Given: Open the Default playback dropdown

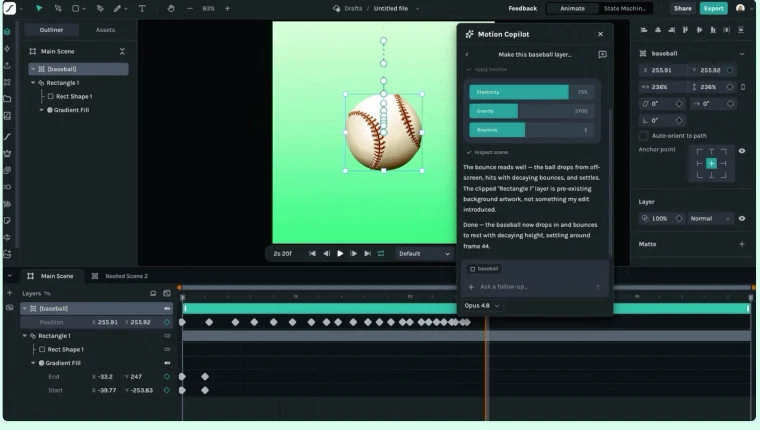Looking at the screenshot, I should tap(424, 254).
